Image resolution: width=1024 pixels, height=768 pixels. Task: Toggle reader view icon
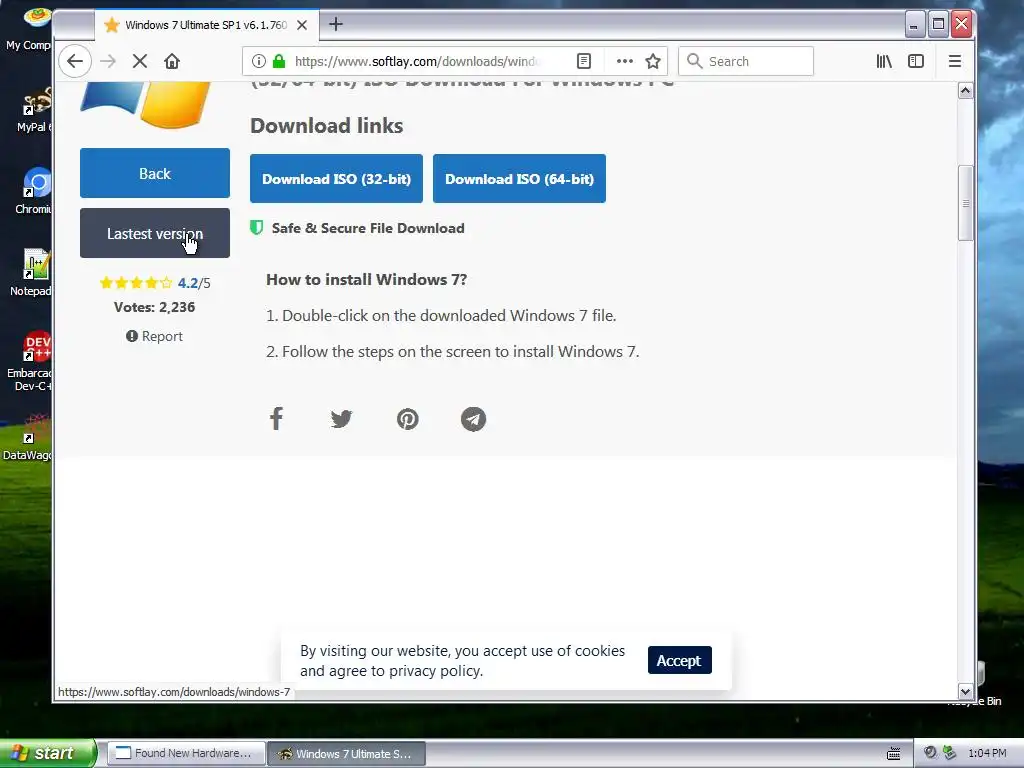tap(584, 61)
